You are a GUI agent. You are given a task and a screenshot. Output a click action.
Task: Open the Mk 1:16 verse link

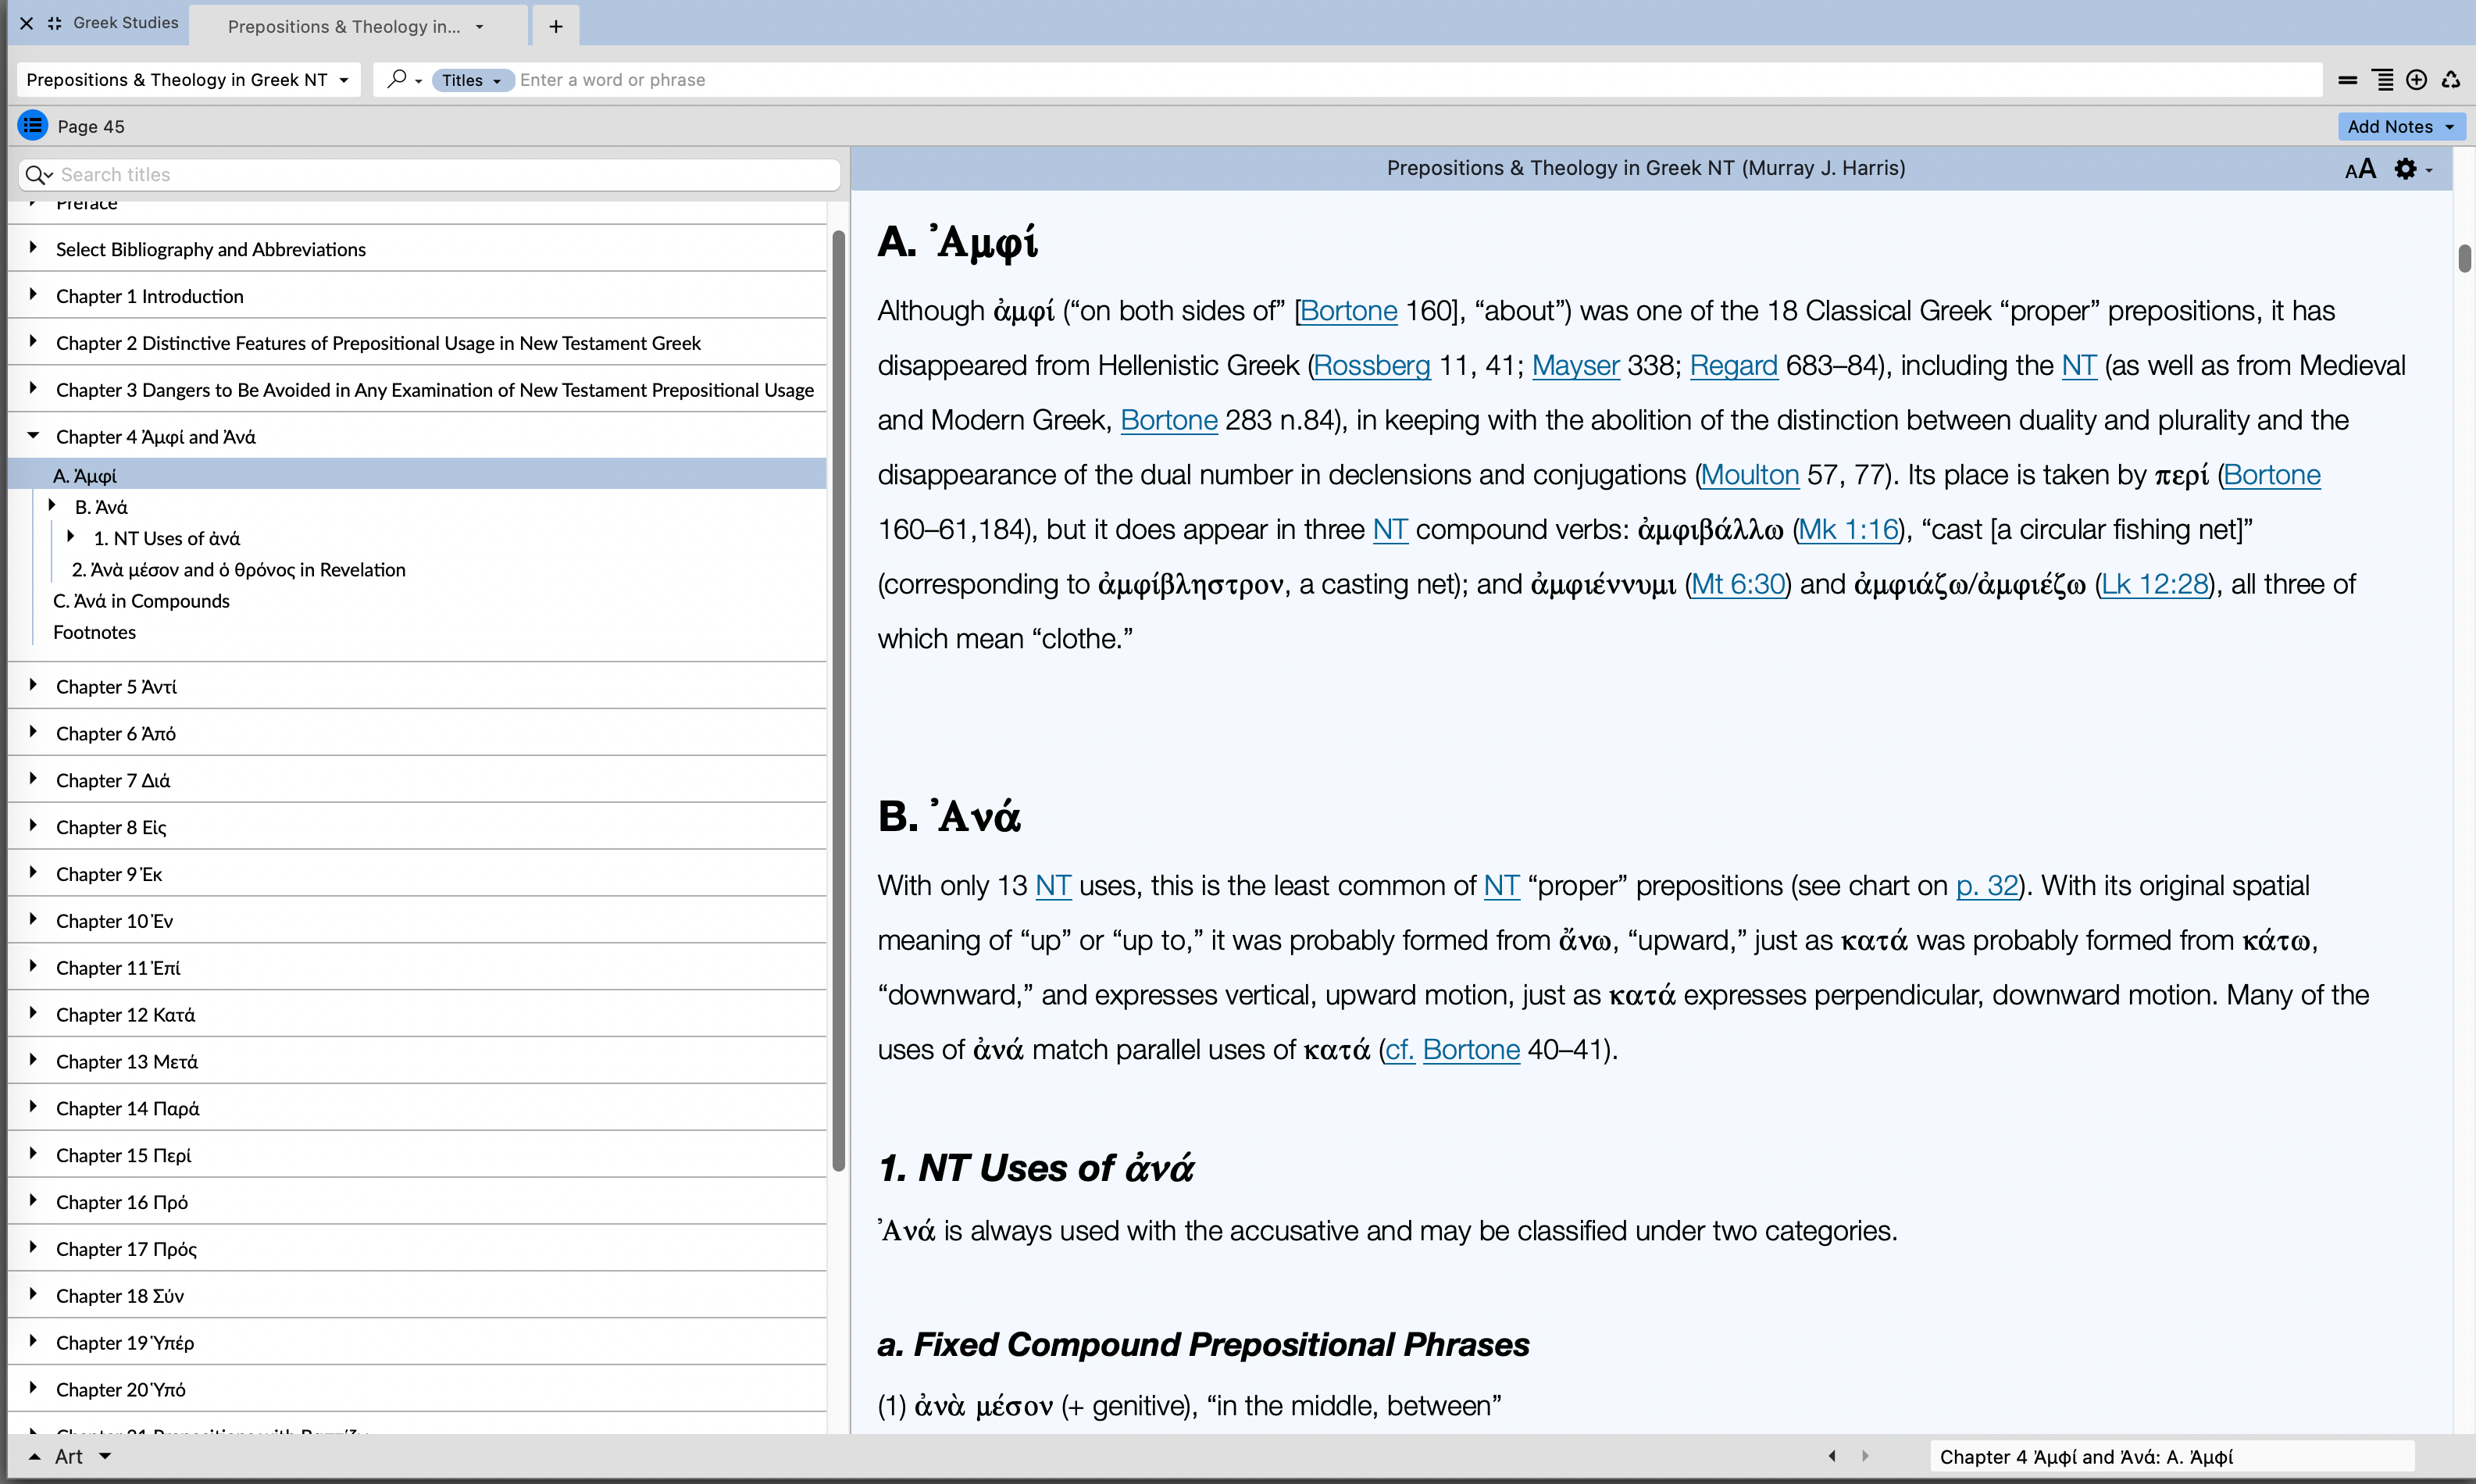[1848, 530]
